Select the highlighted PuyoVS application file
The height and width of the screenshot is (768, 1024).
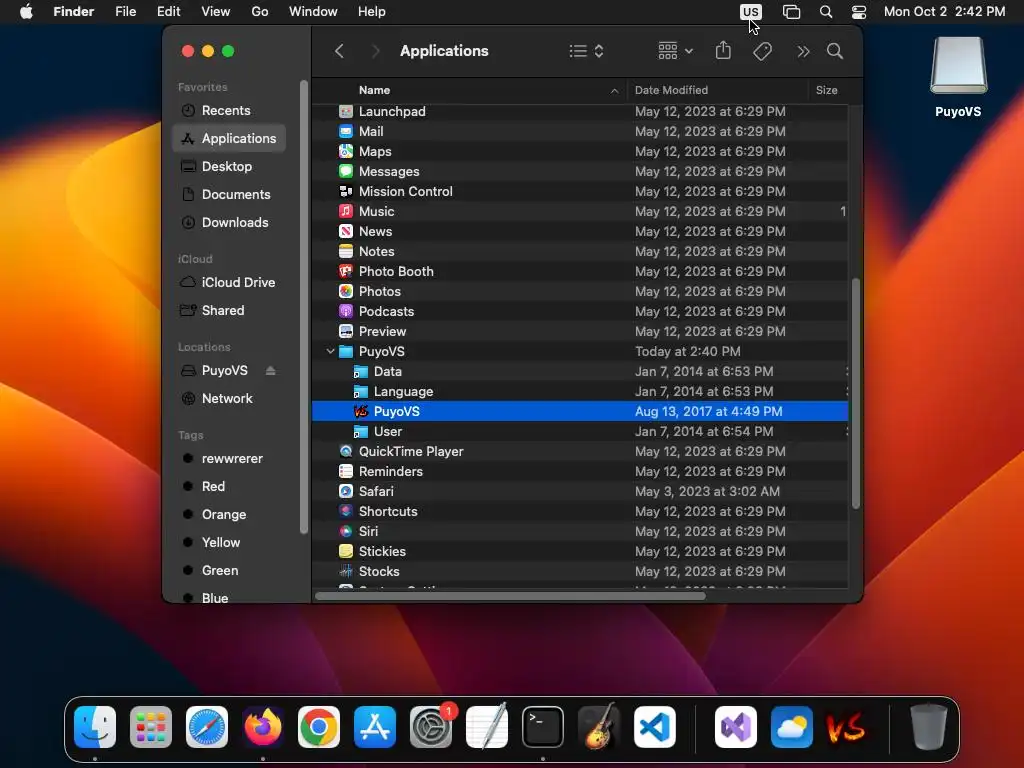580,411
